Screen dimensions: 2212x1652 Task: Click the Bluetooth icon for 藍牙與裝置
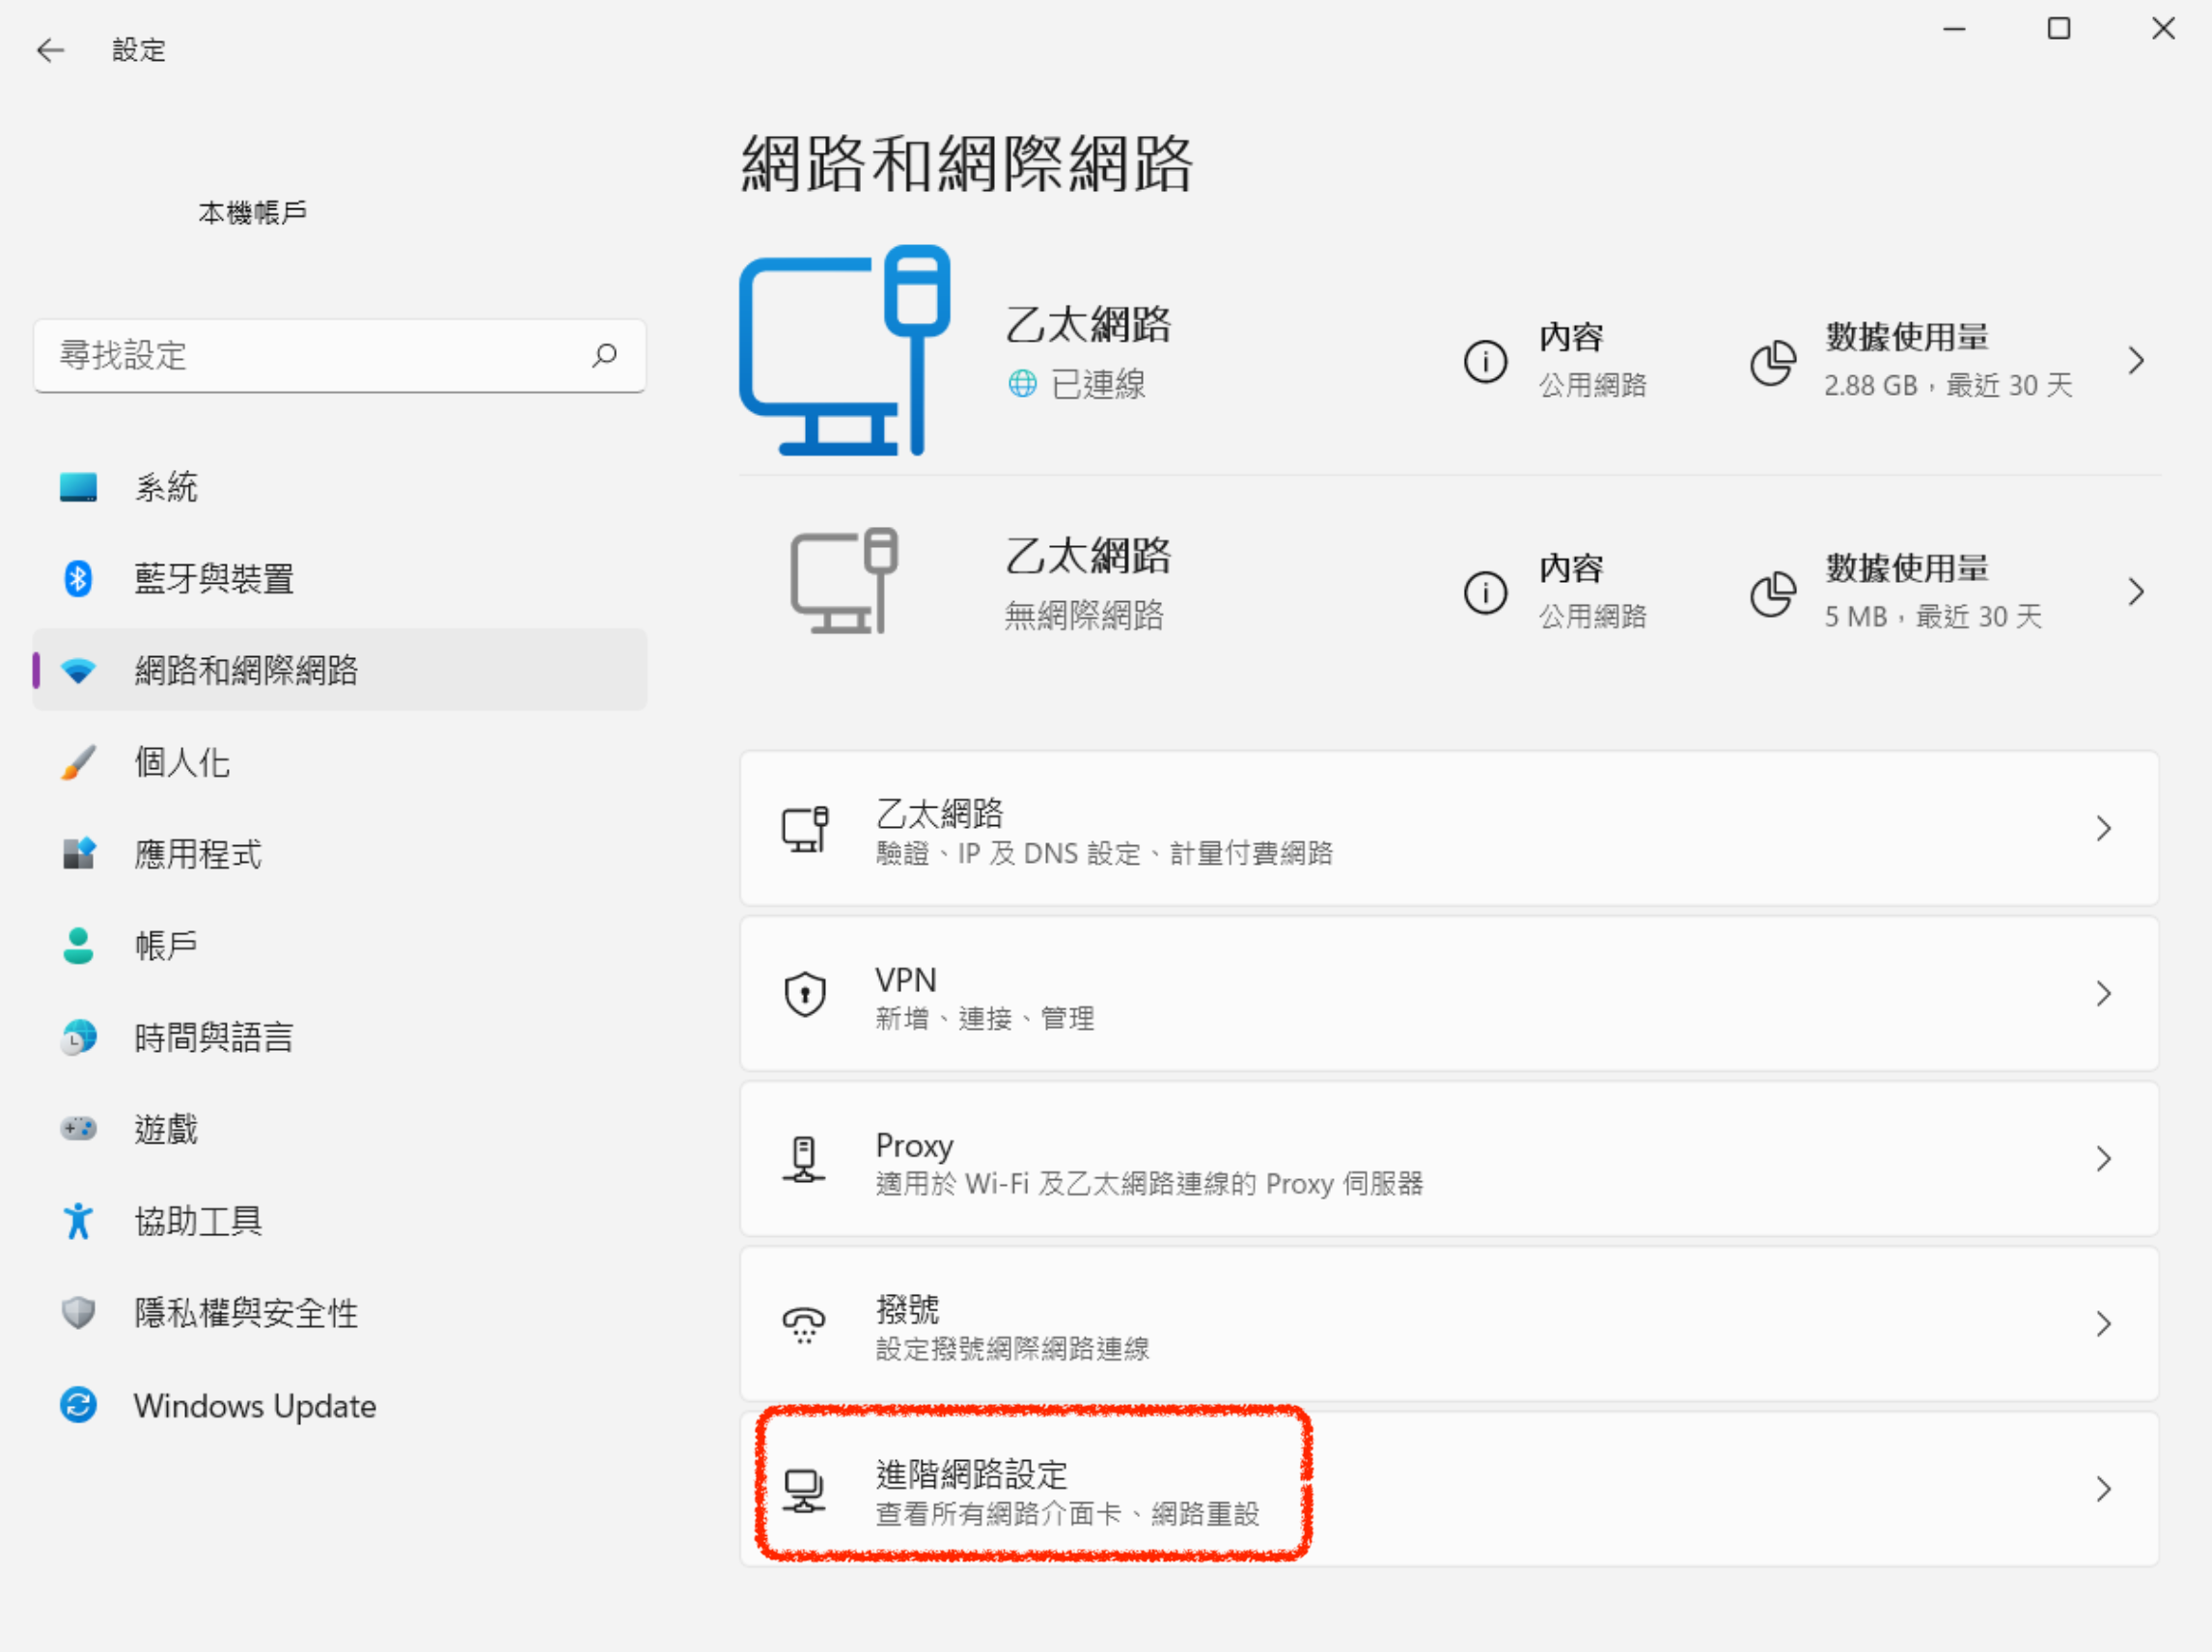(78, 578)
